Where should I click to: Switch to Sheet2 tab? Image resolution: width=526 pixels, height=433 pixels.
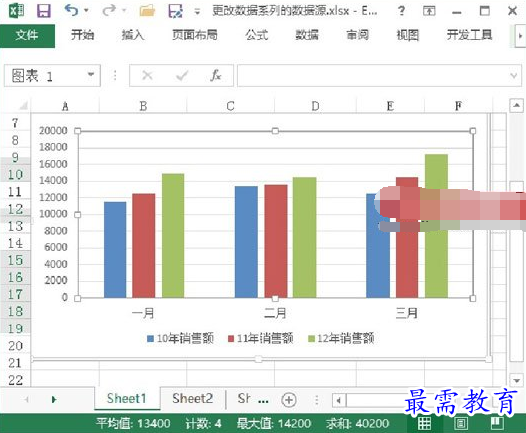pyautogui.click(x=193, y=398)
